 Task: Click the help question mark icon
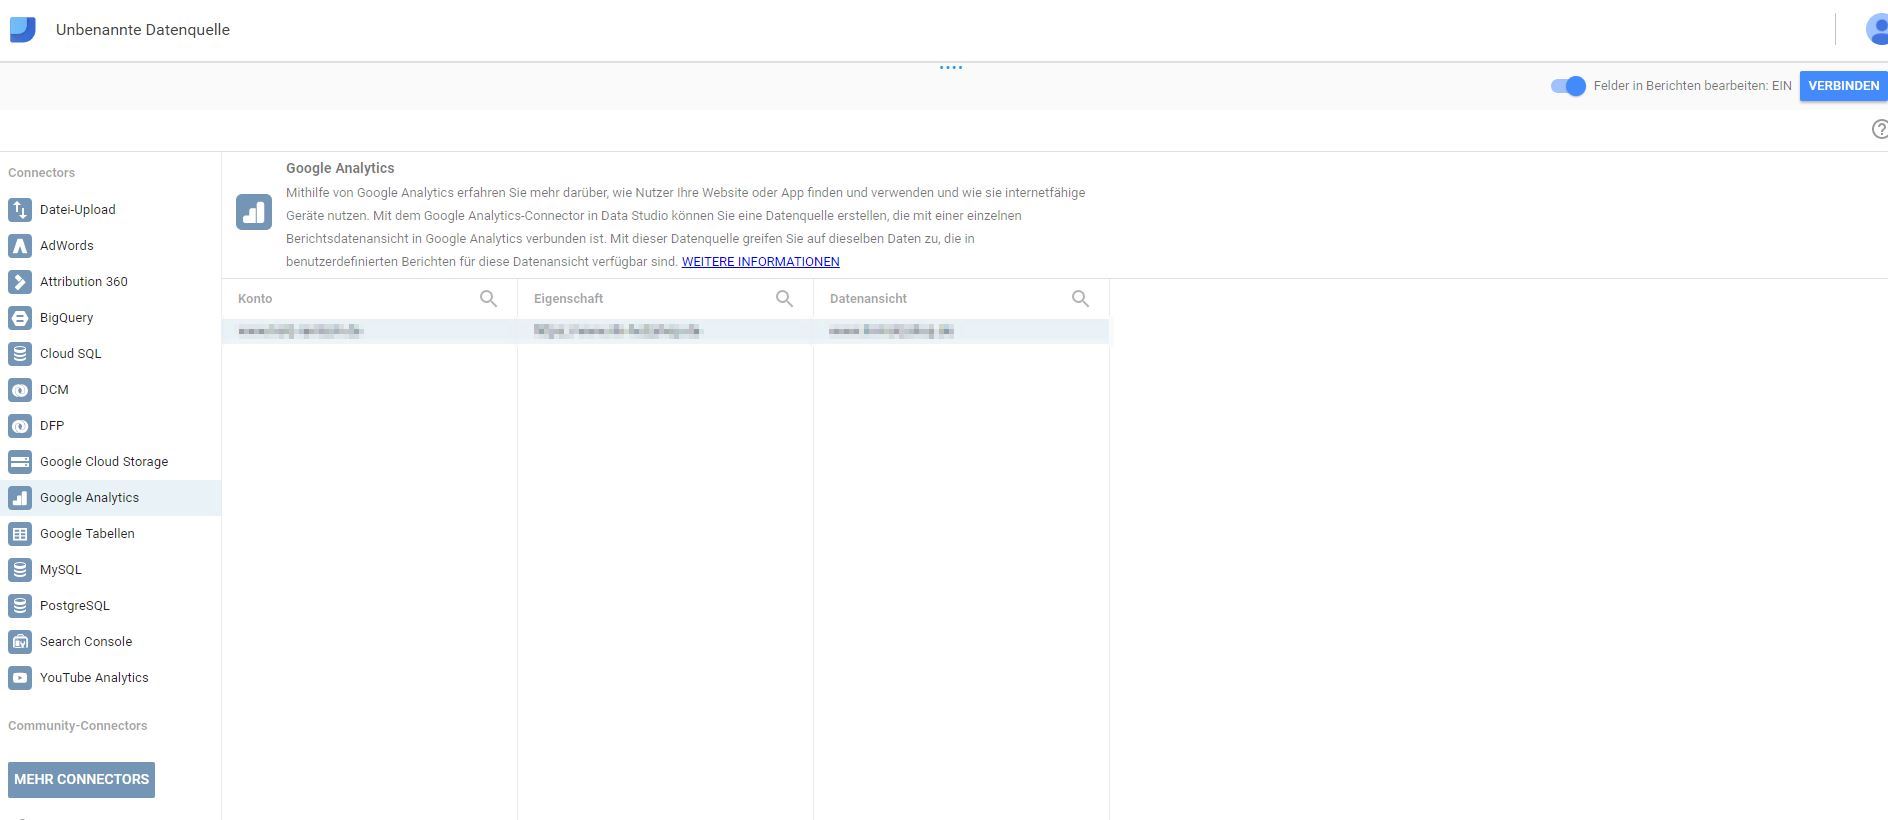[1879, 129]
